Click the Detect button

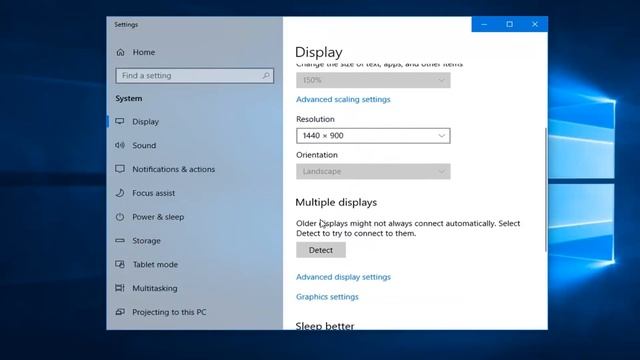(321, 250)
